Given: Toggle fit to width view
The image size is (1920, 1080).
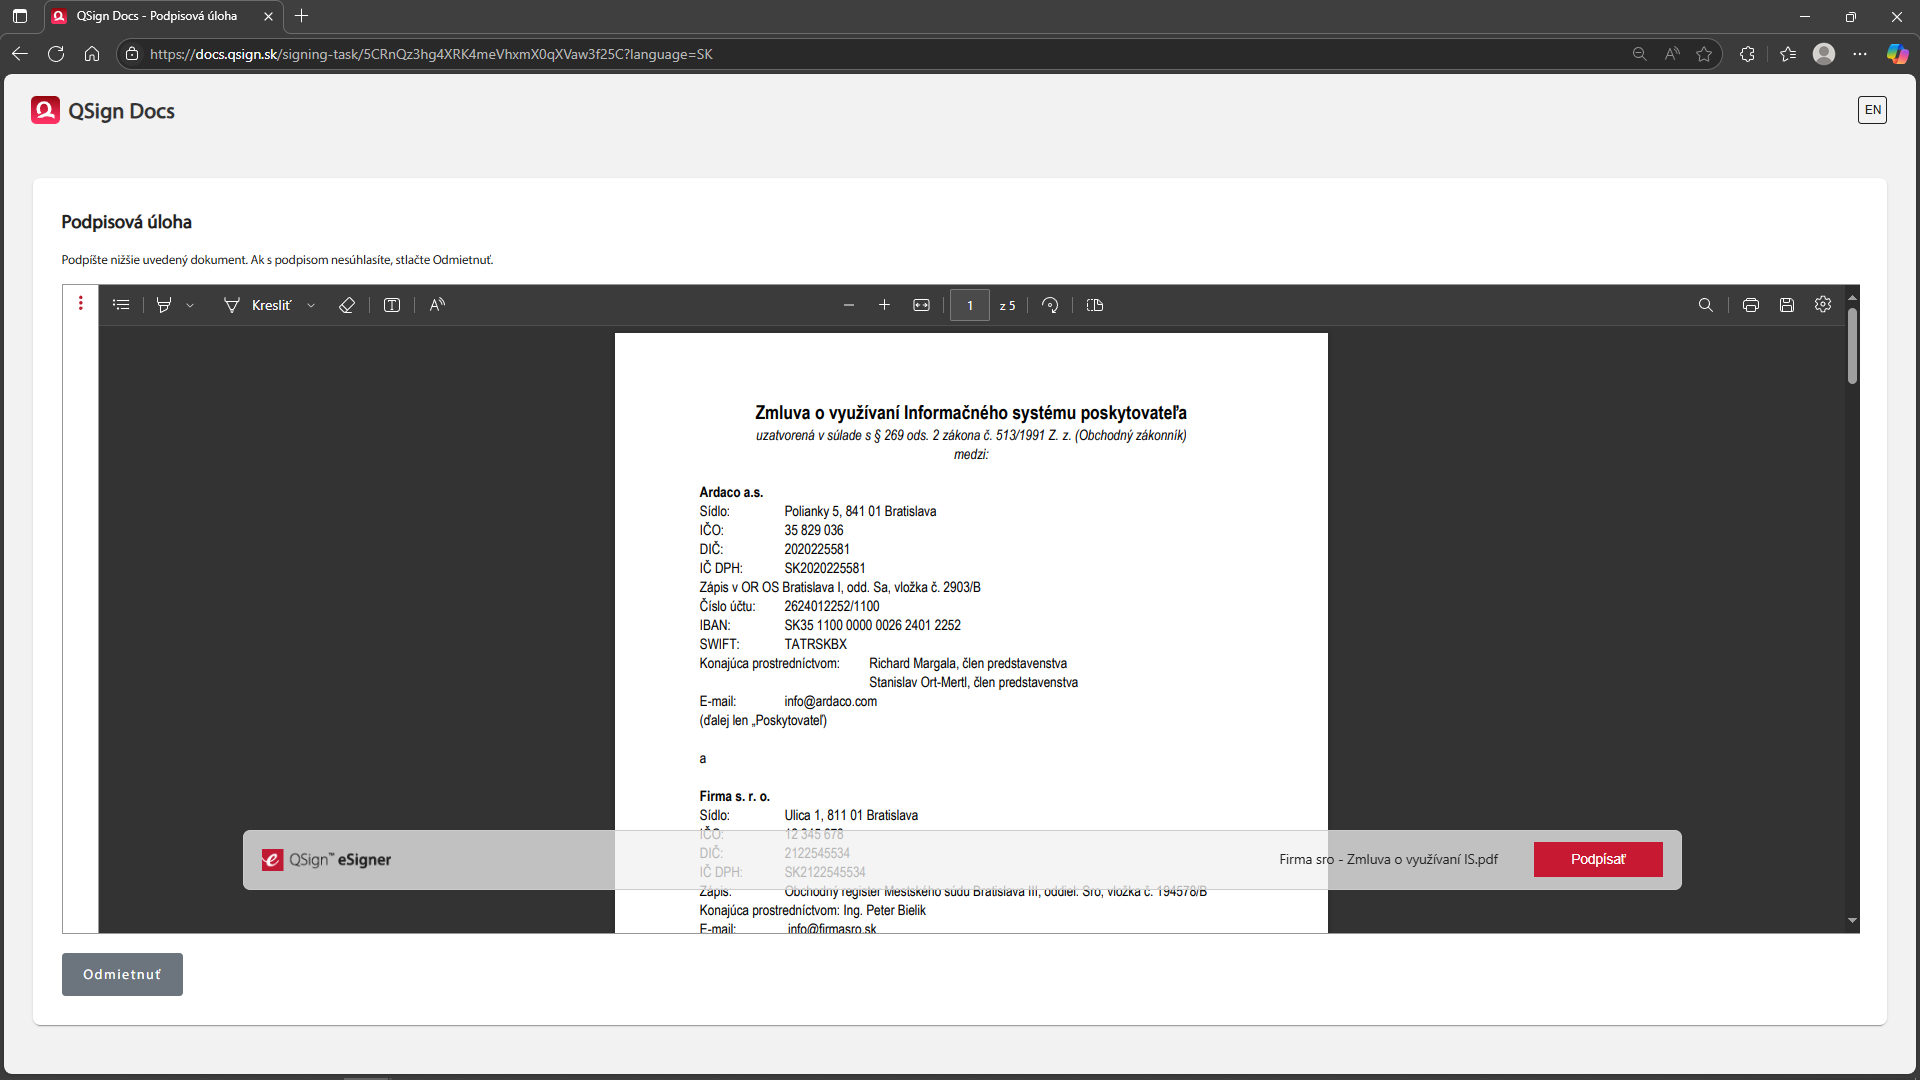Looking at the screenshot, I should point(921,305).
